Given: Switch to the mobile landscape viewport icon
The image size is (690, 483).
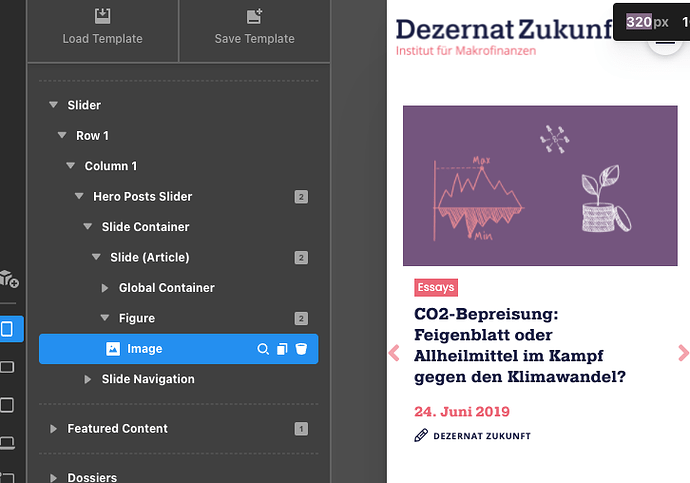Looking at the screenshot, I should click(7, 367).
